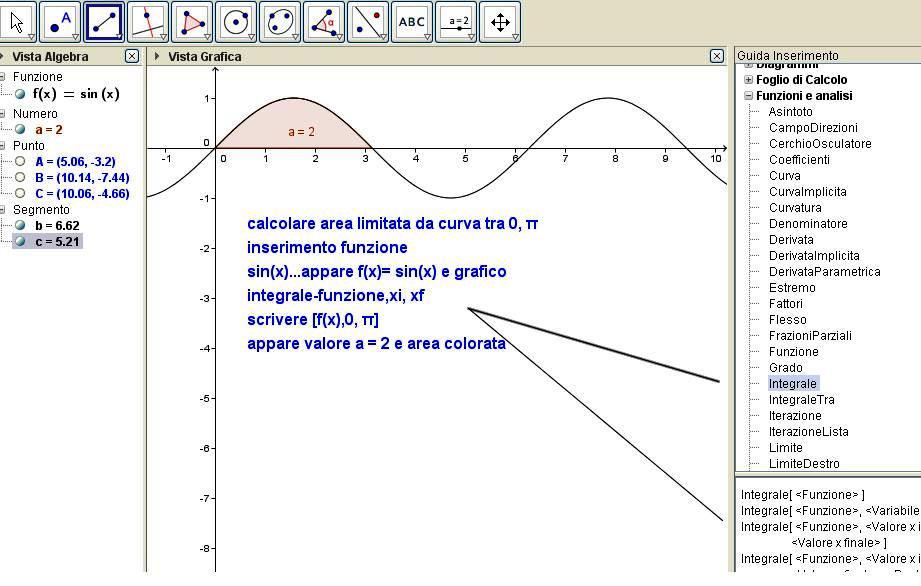Show hidden point A = (5.06, -3.2)
The height and width of the screenshot is (586, 921).
pos(21,161)
